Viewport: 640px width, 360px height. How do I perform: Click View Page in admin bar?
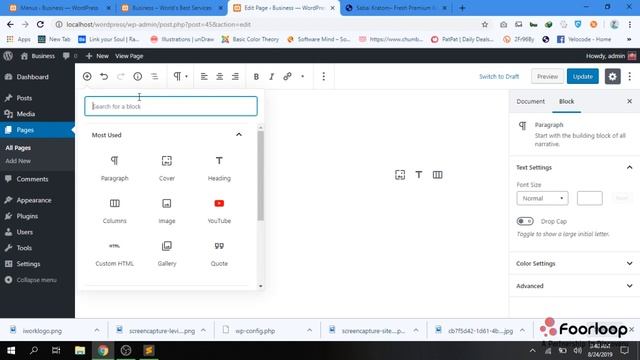129,56
